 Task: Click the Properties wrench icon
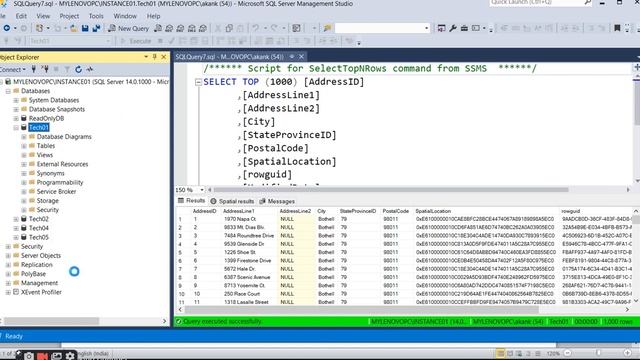(453, 28)
